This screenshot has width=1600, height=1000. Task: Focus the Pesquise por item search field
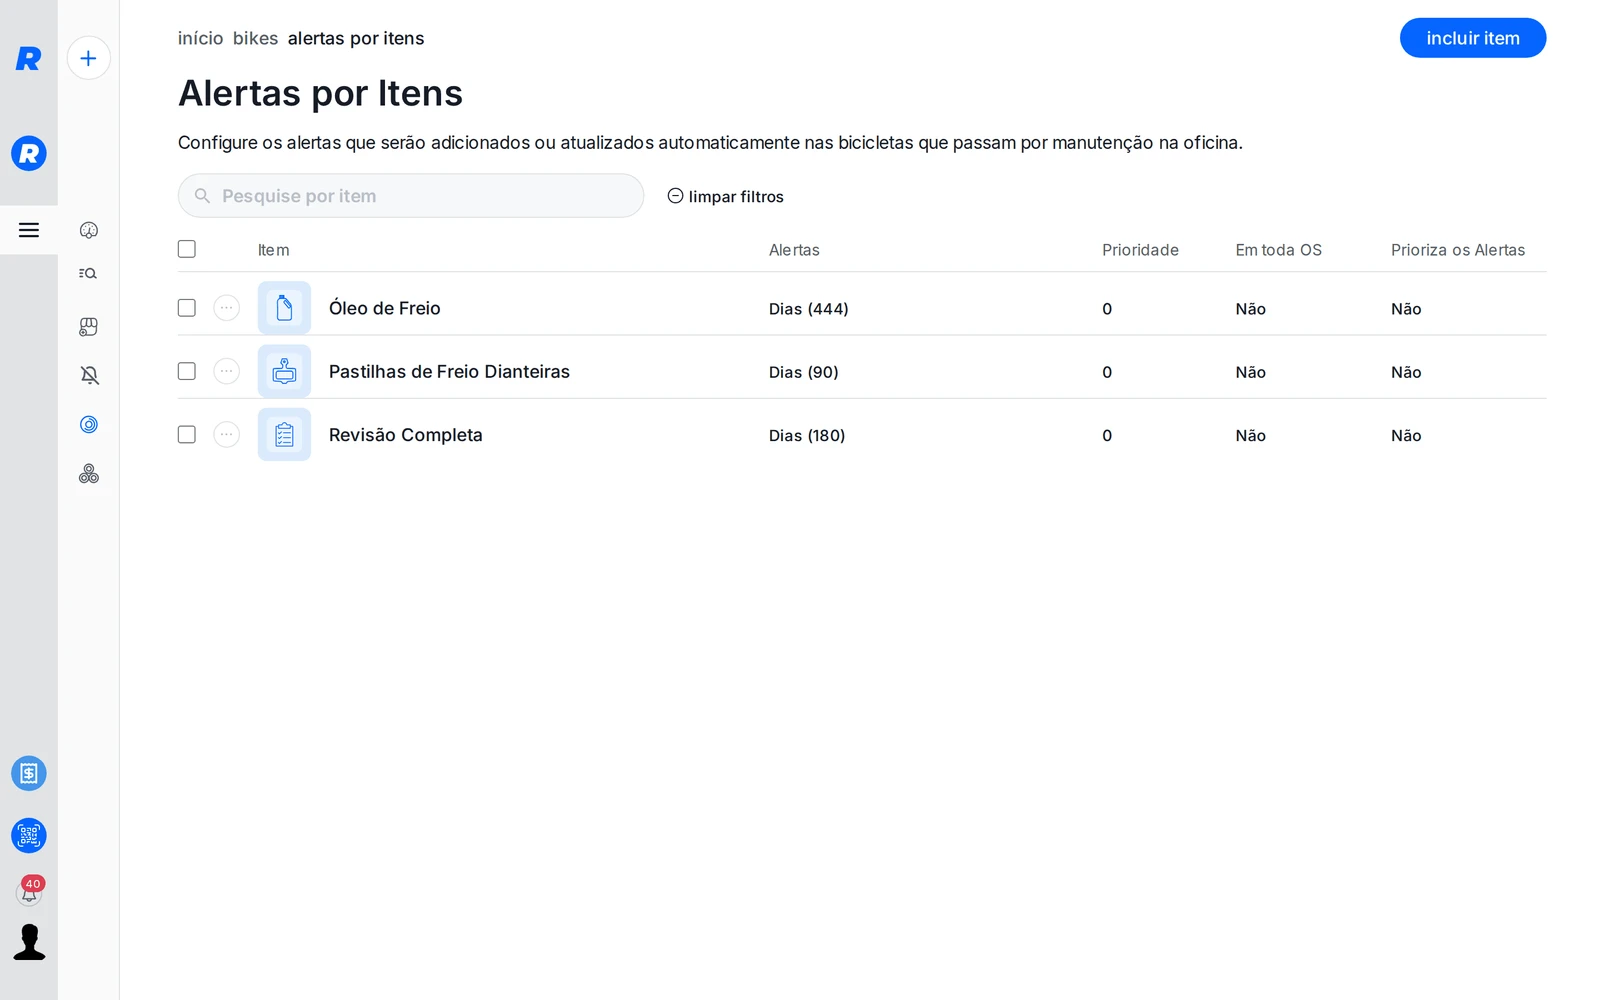(411, 196)
